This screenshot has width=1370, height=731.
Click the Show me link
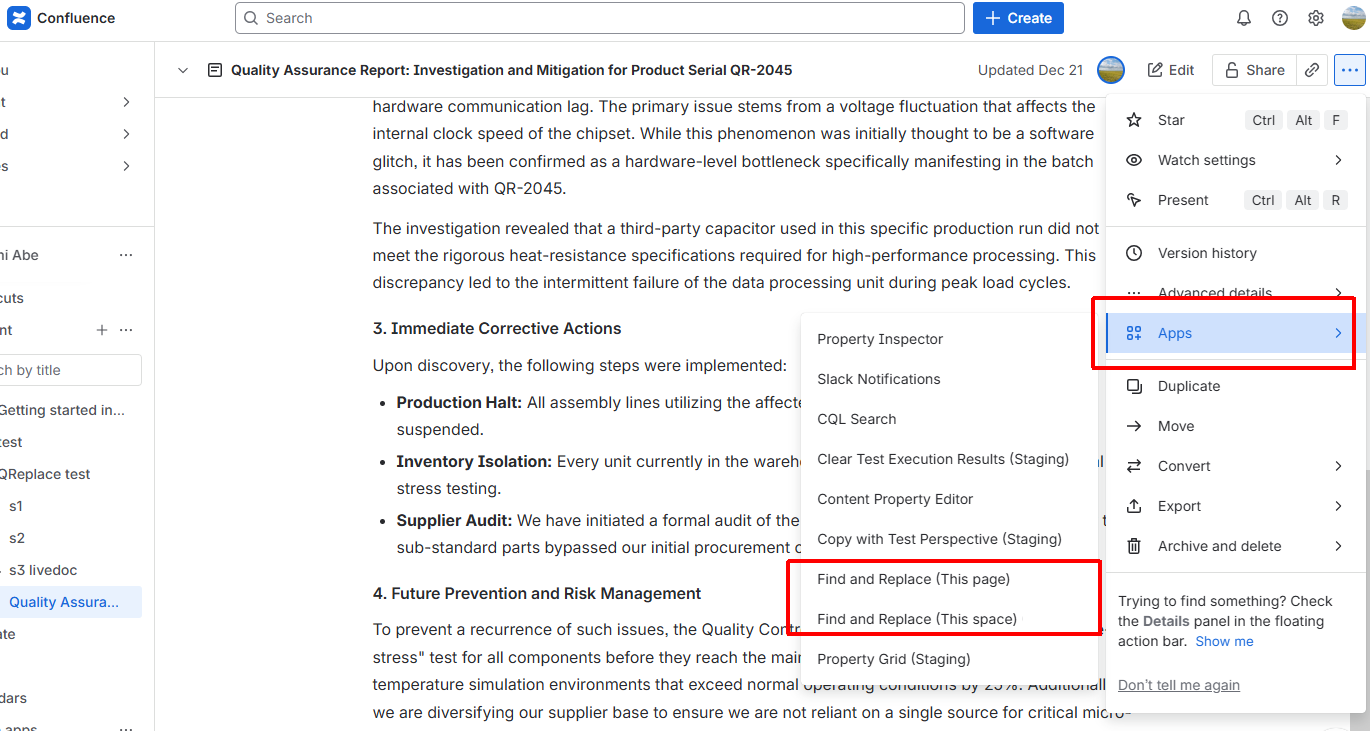tap(1224, 641)
